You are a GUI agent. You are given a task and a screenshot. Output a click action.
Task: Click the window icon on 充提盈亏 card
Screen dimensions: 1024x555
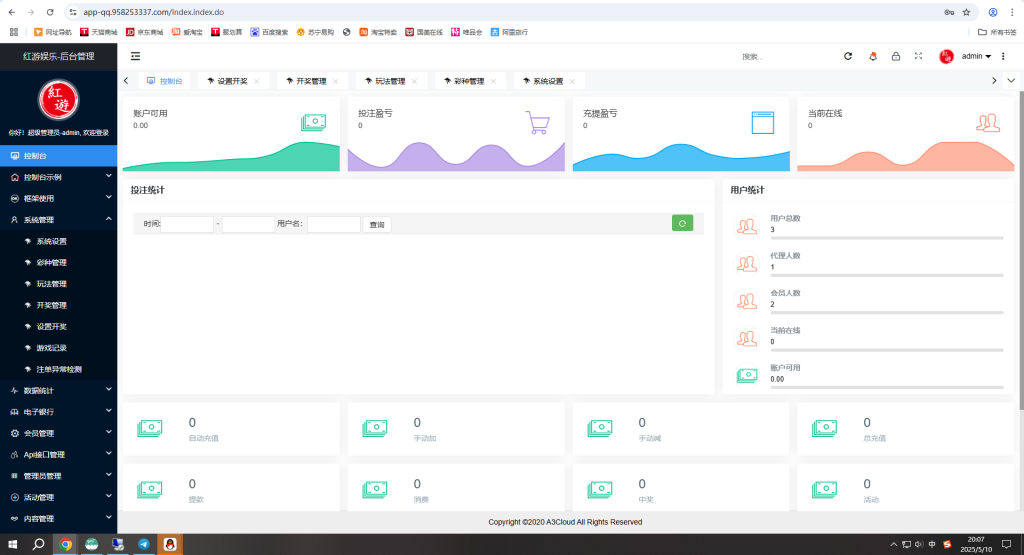coord(762,123)
